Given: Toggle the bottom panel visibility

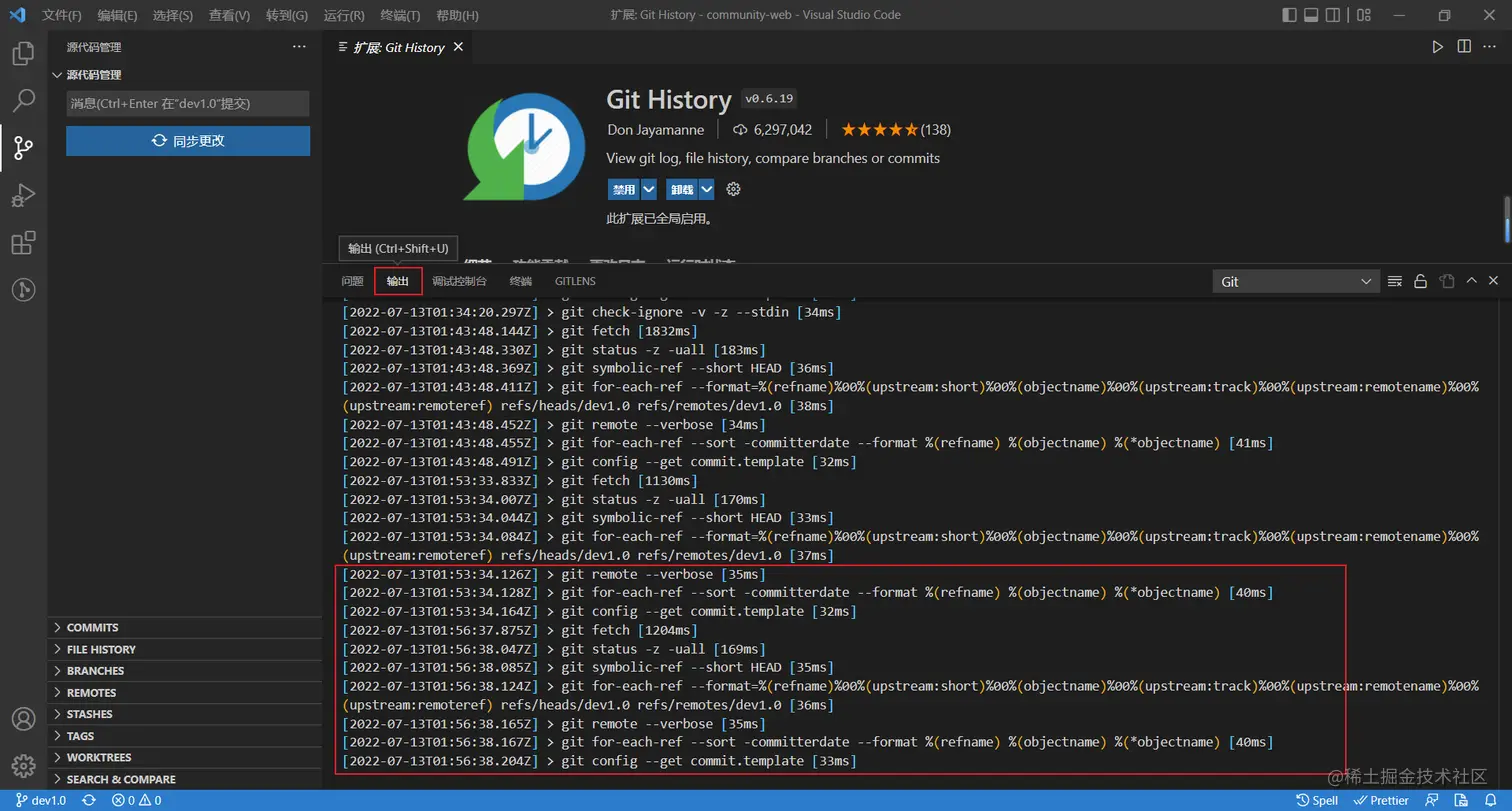Looking at the screenshot, I should coord(1311,15).
